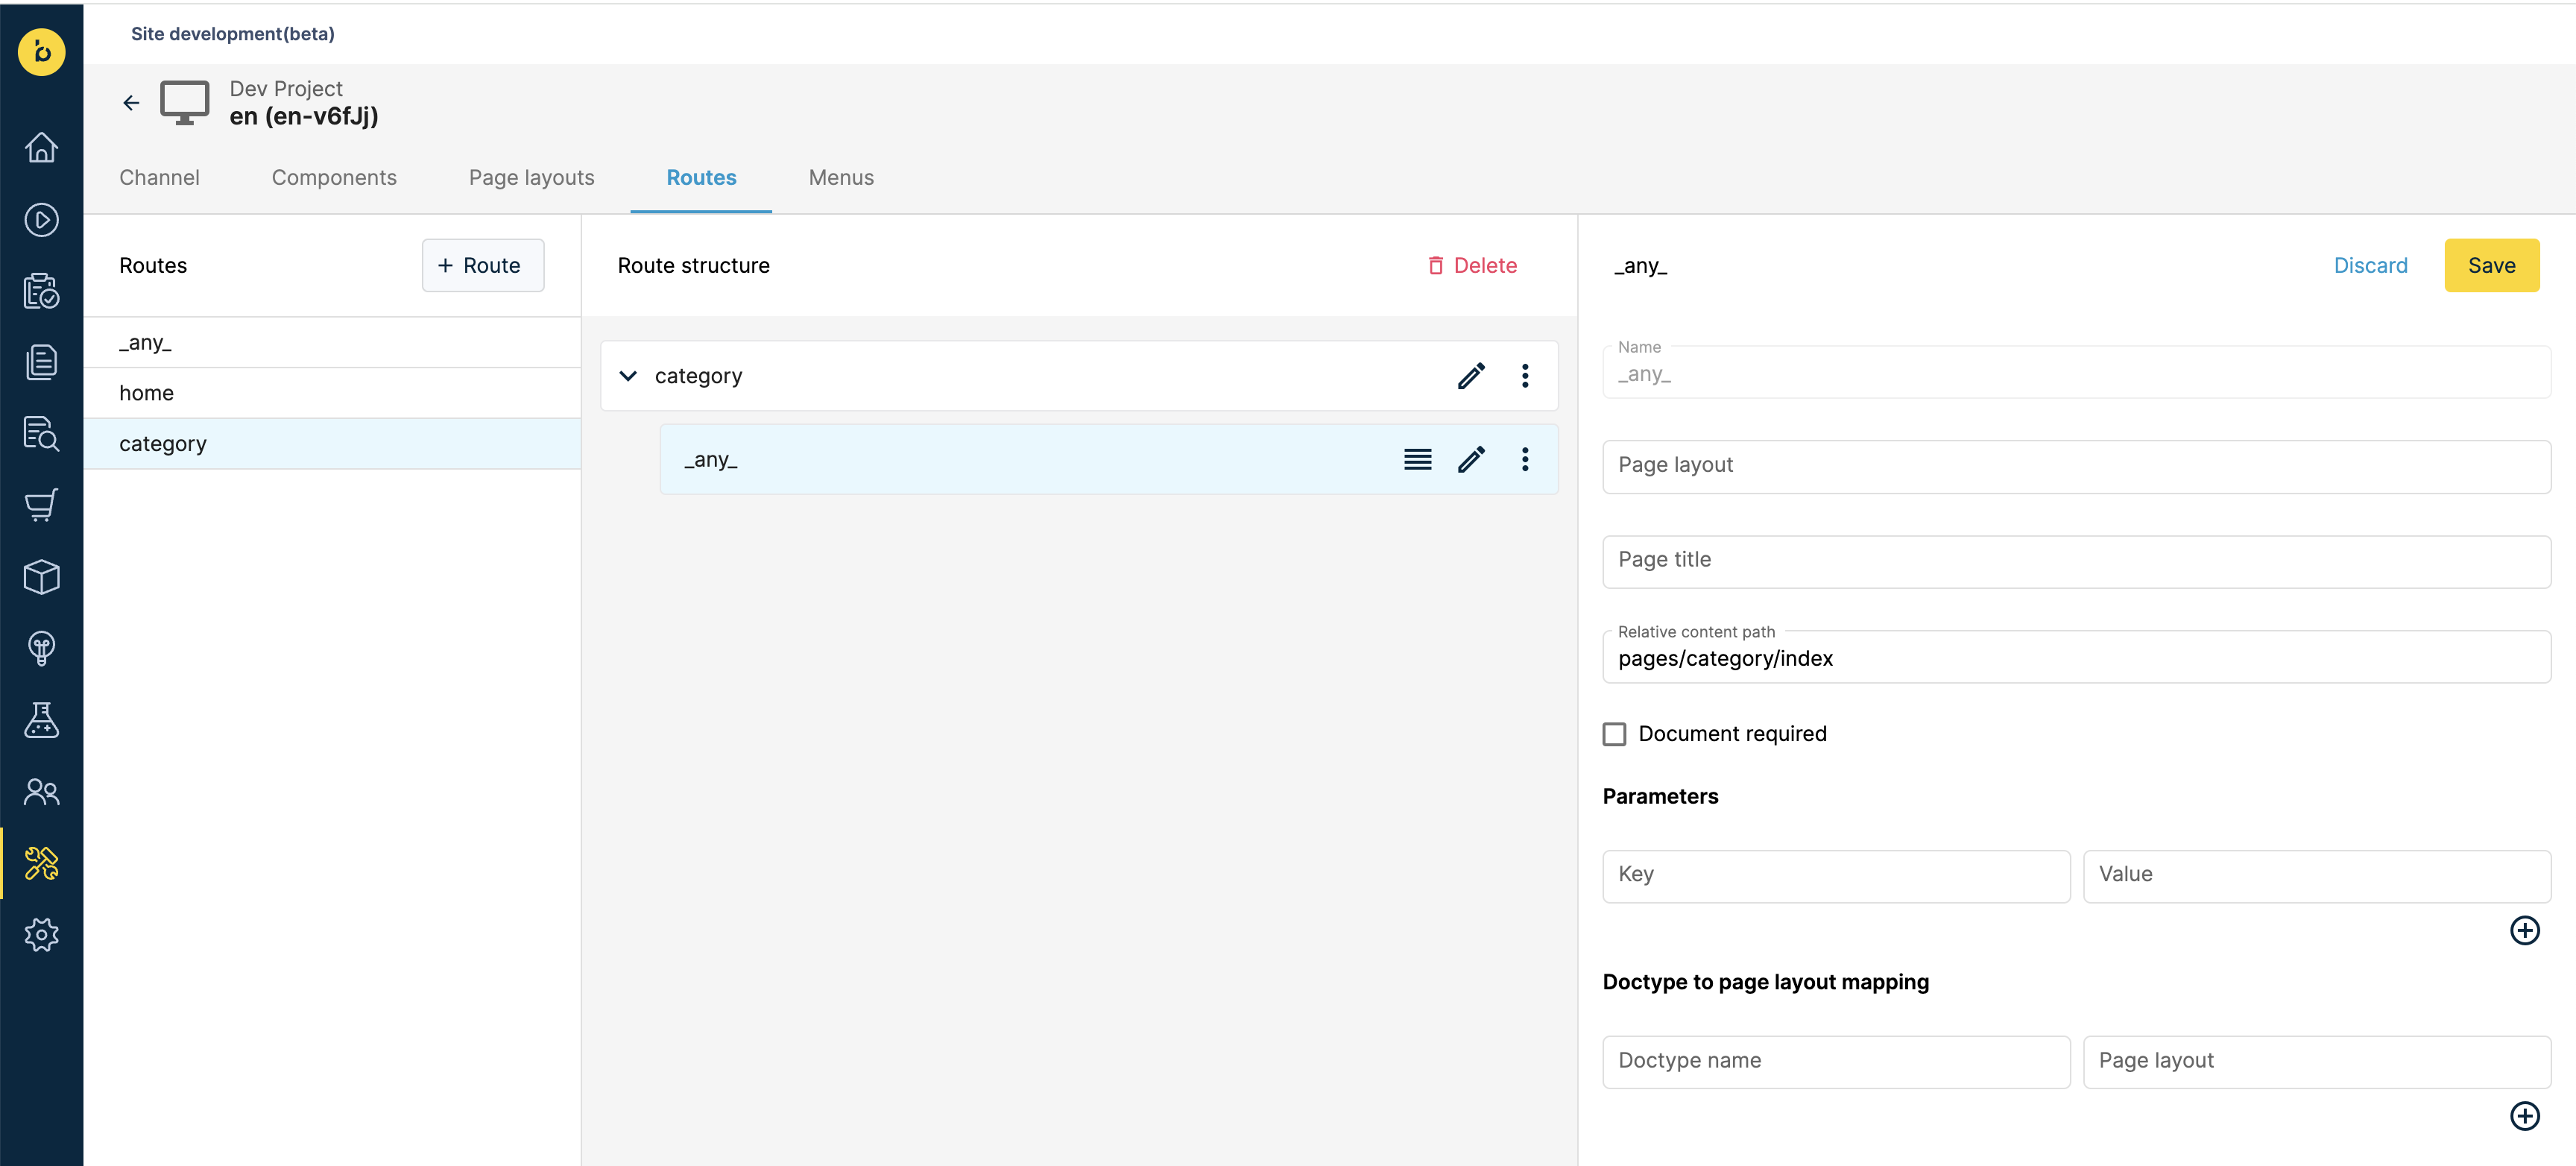This screenshot has height=1166, width=2576.
Task: Select the _any_ route in list
Action: pos(332,342)
